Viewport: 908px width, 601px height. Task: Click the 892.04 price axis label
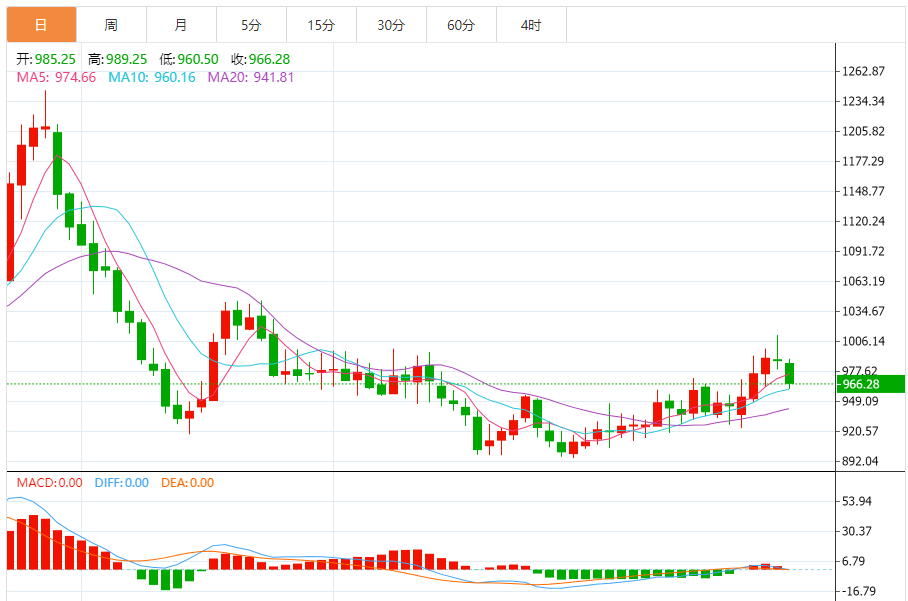coord(860,461)
